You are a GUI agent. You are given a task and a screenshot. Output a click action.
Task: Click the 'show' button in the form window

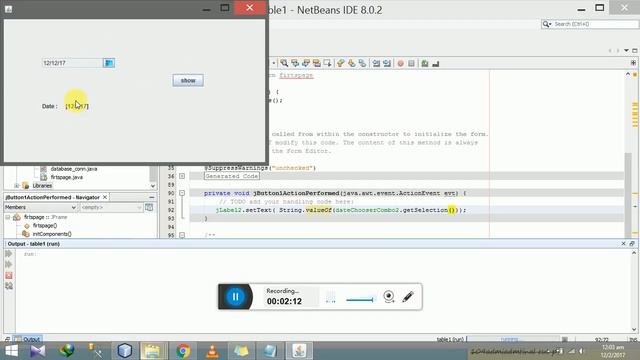pos(188,80)
